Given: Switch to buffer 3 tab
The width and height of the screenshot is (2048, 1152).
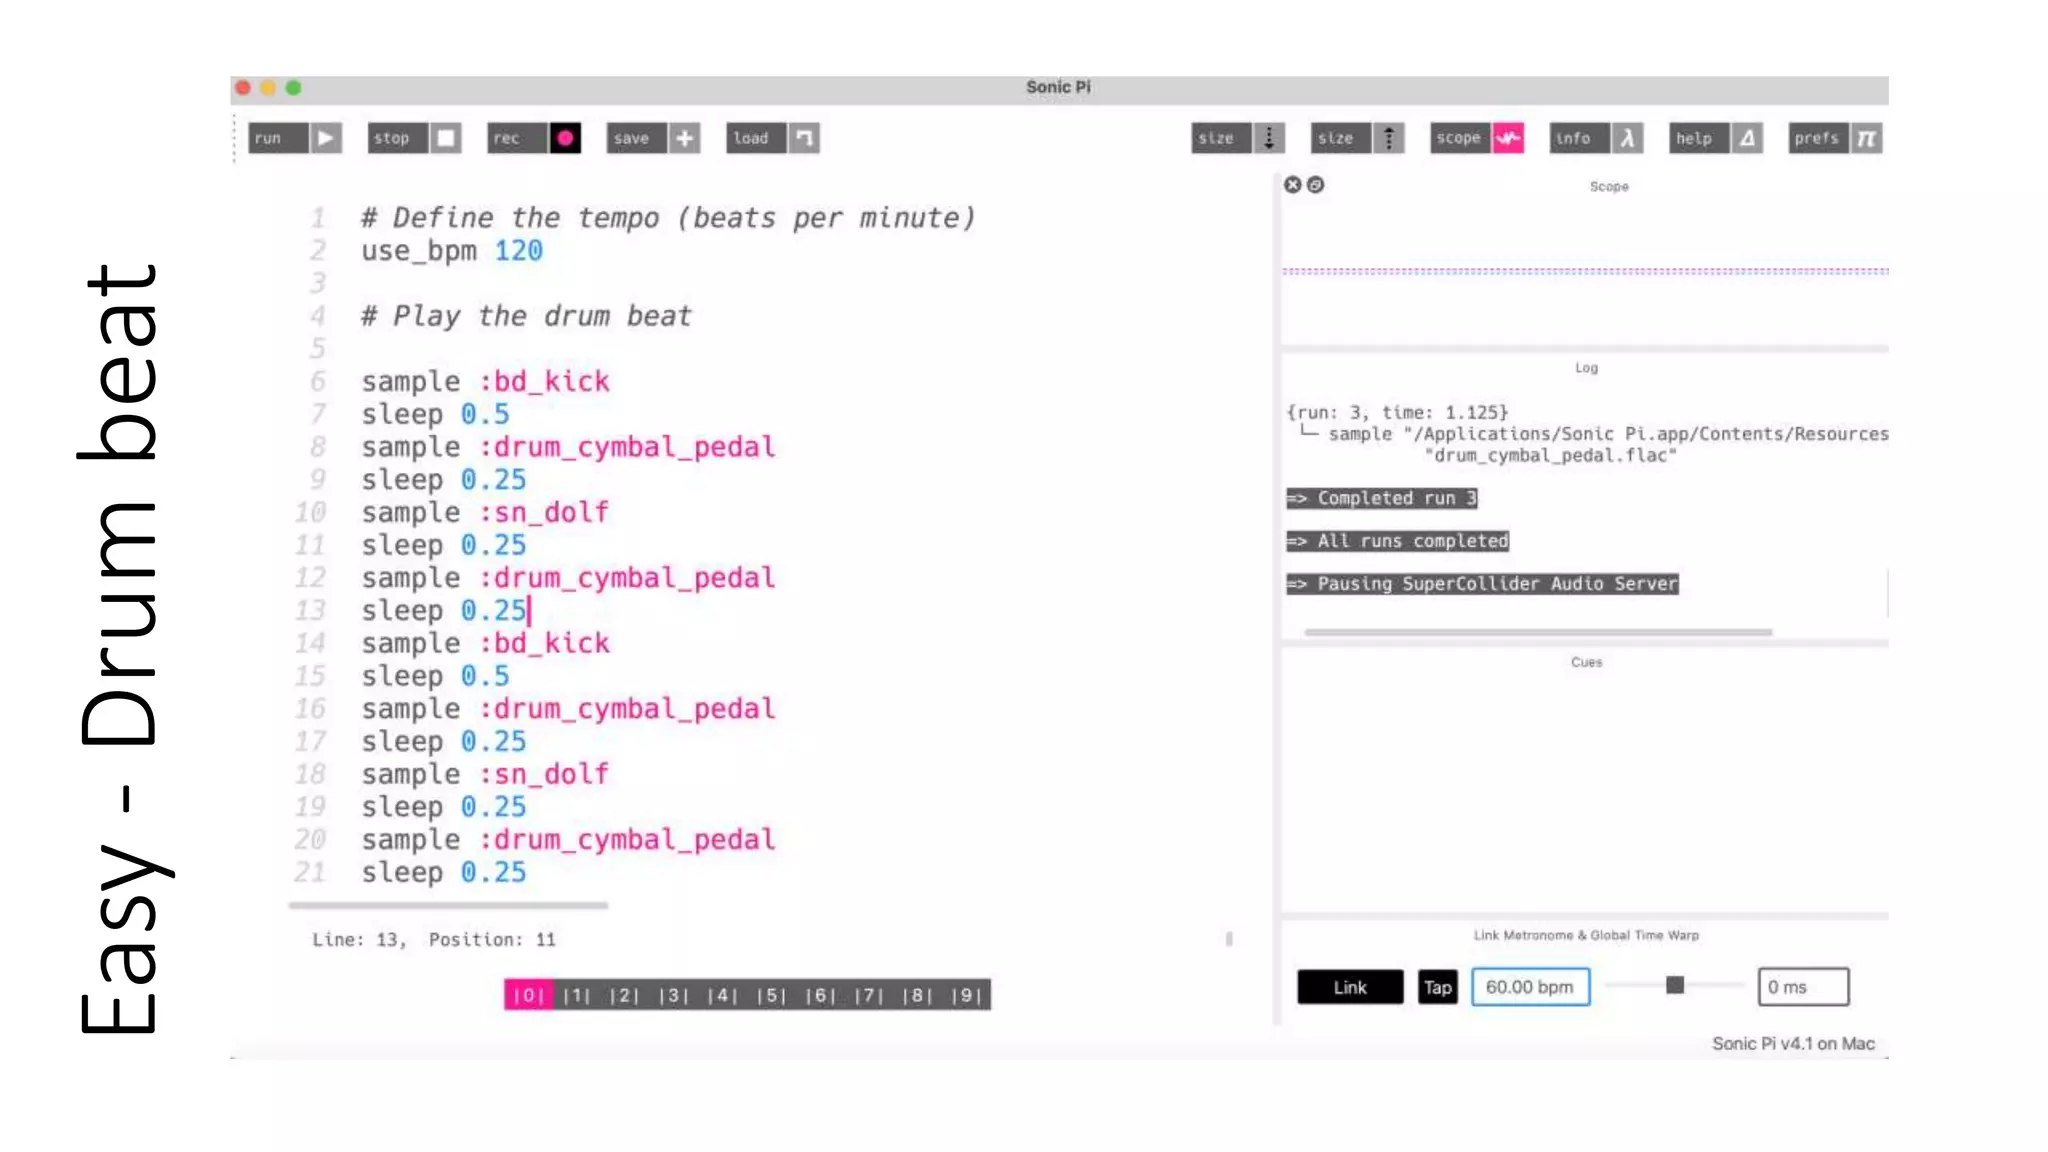Looking at the screenshot, I should [x=674, y=995].
